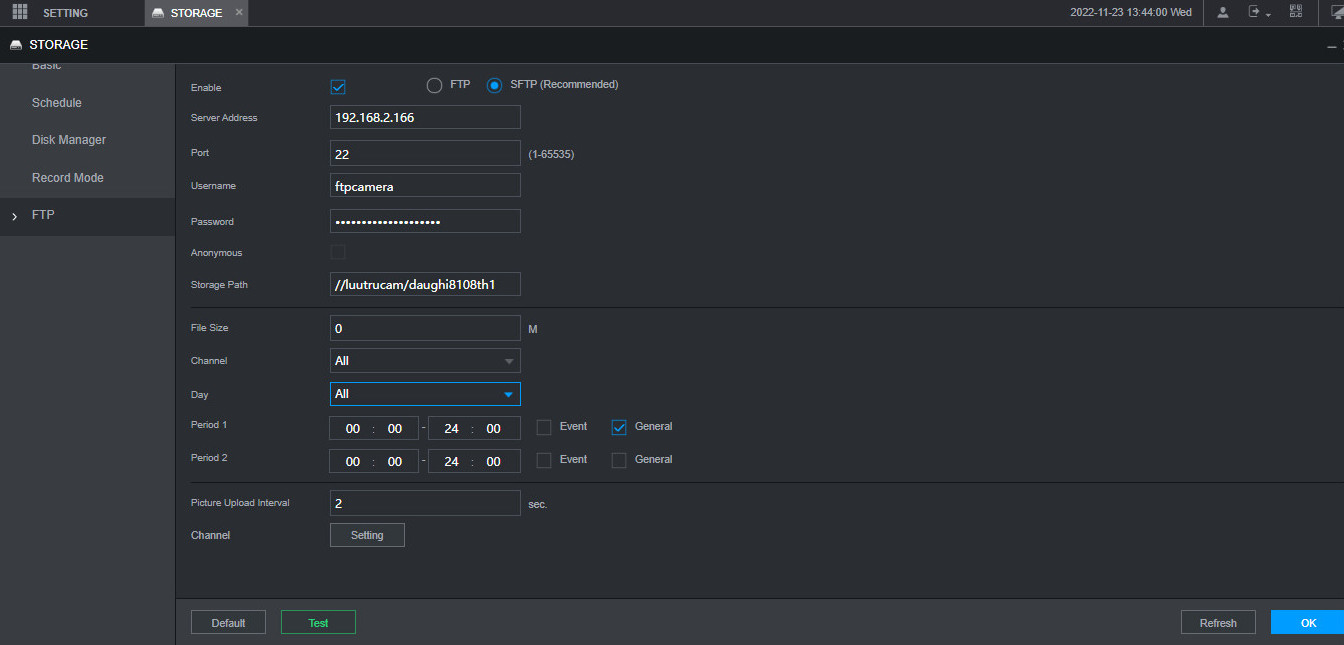Switch to the SETTING tab
The height and width of the screenshot is (645, 1344).
[x=65, y=13]
